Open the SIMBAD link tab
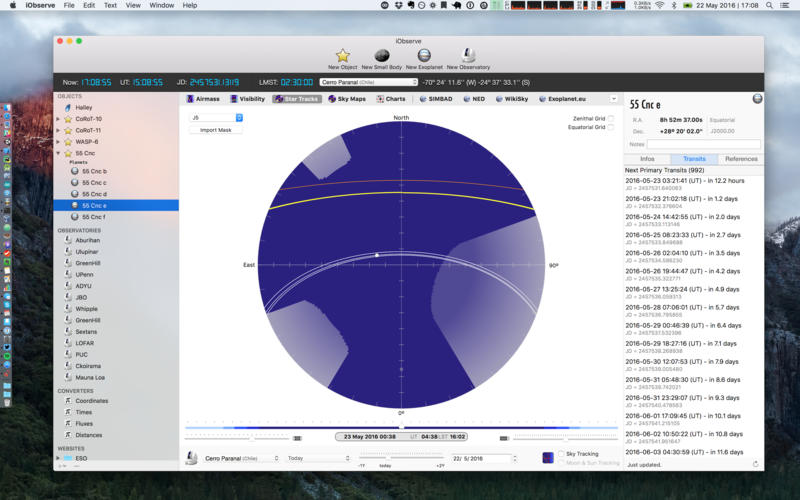 437,99
